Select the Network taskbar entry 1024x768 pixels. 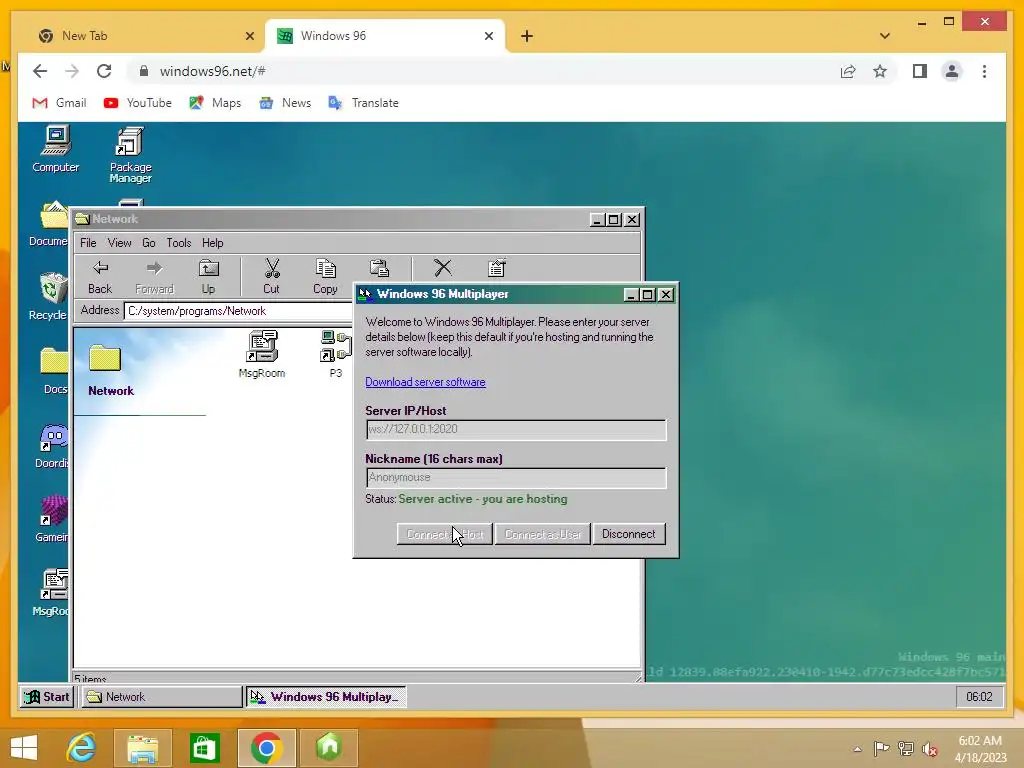161,697
